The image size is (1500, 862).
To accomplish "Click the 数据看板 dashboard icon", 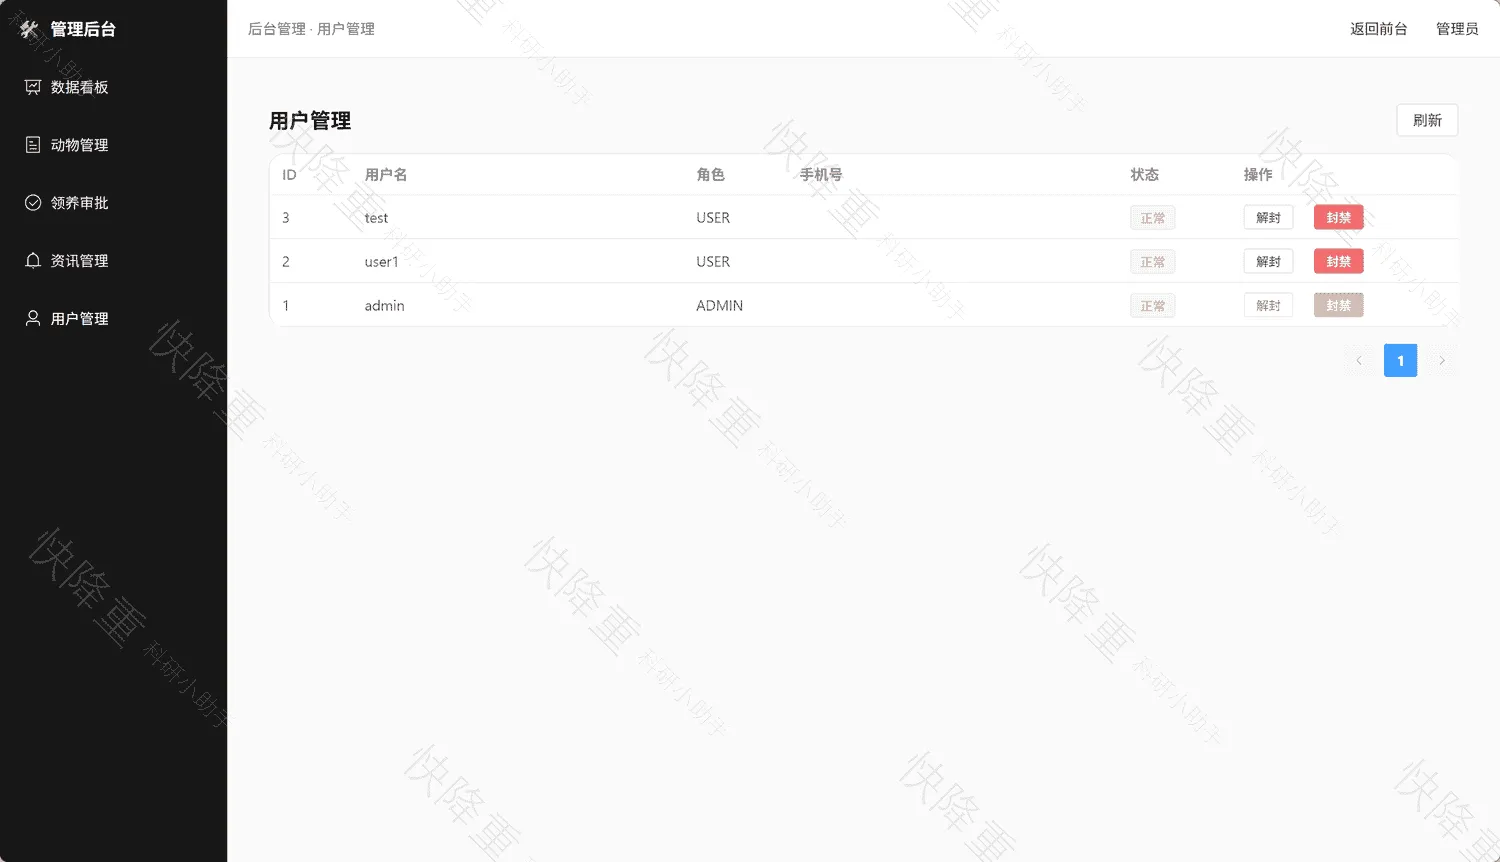I will (x=33, y=87).
